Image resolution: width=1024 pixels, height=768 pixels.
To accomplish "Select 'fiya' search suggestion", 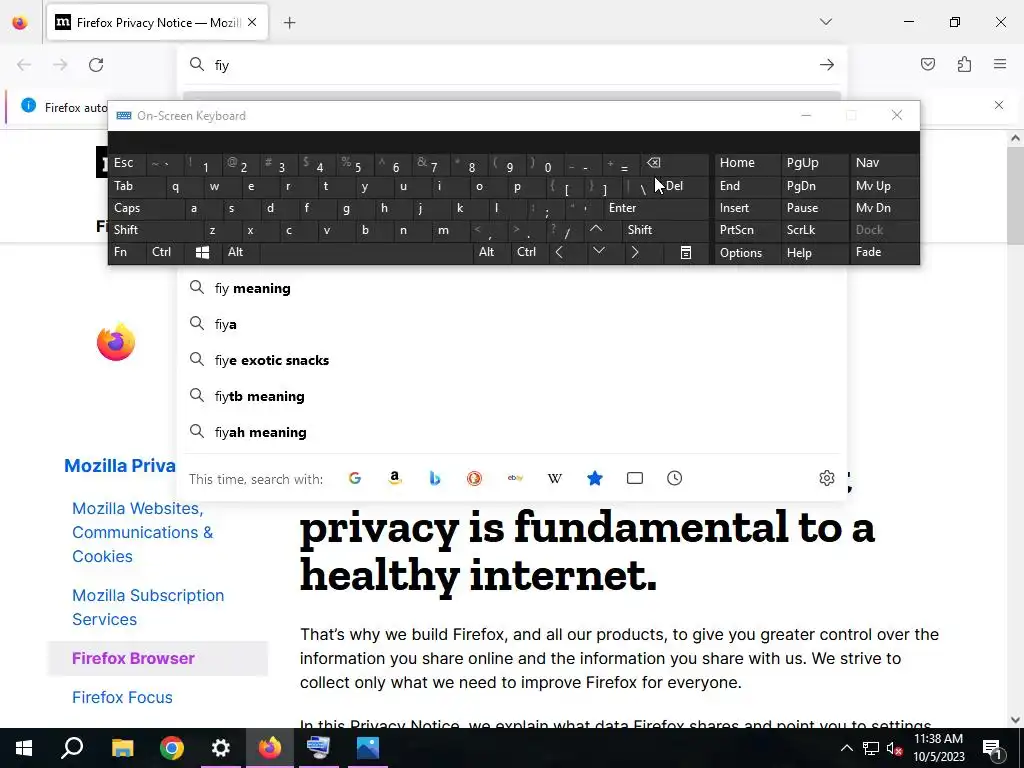I will (512, 324).
